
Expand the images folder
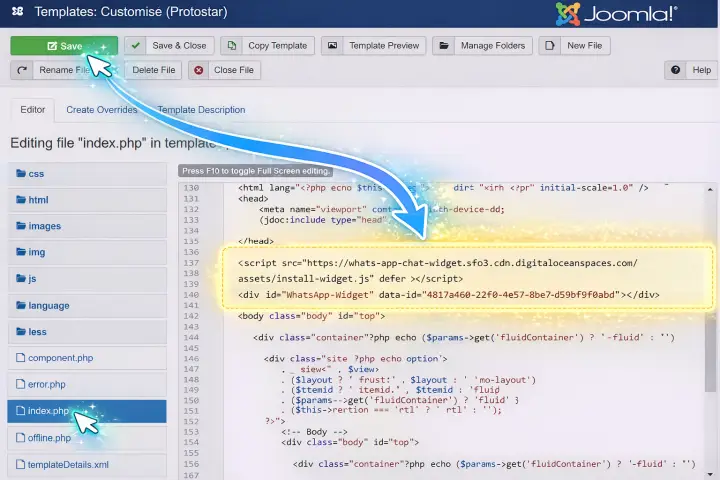tap(44, 226)
